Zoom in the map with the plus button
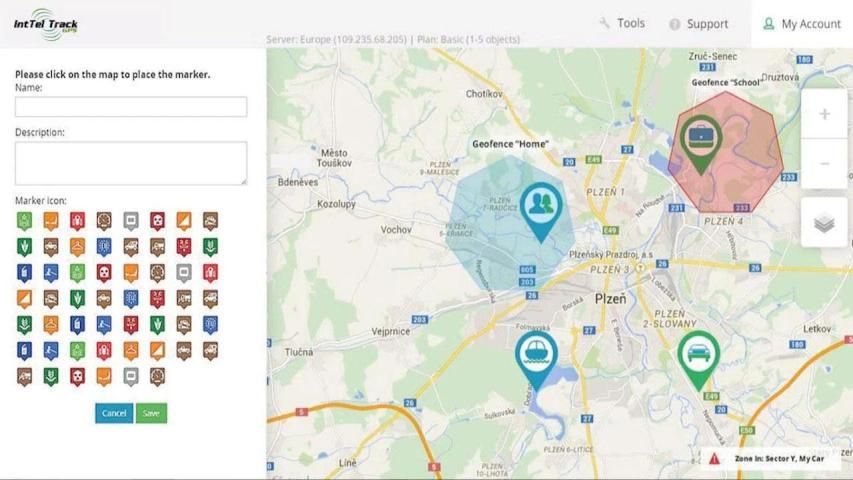Image resolution: width=853 pixels, height=480 pixels. coord(824,114)
